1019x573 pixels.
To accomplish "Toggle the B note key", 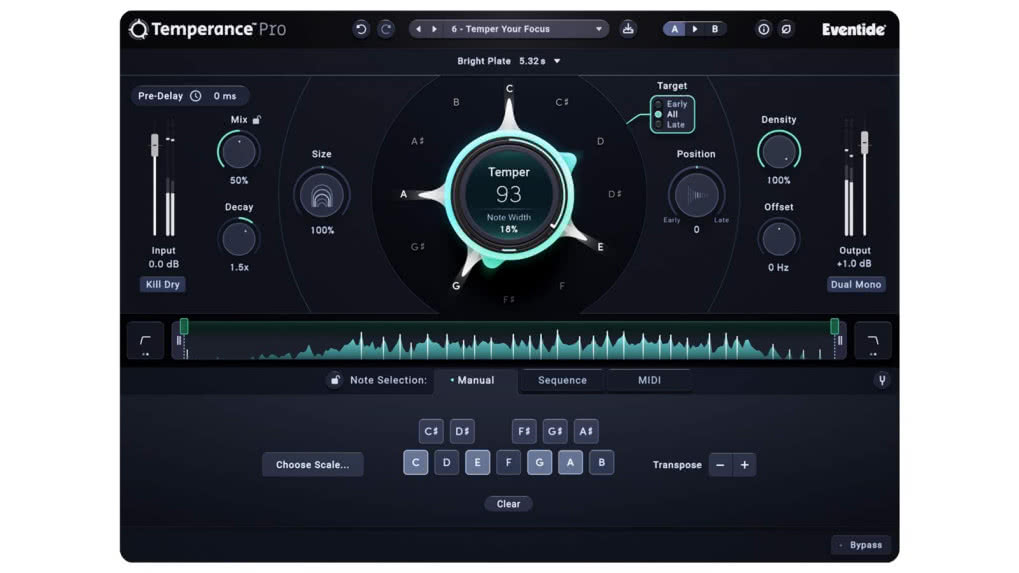I will point(602,463).
